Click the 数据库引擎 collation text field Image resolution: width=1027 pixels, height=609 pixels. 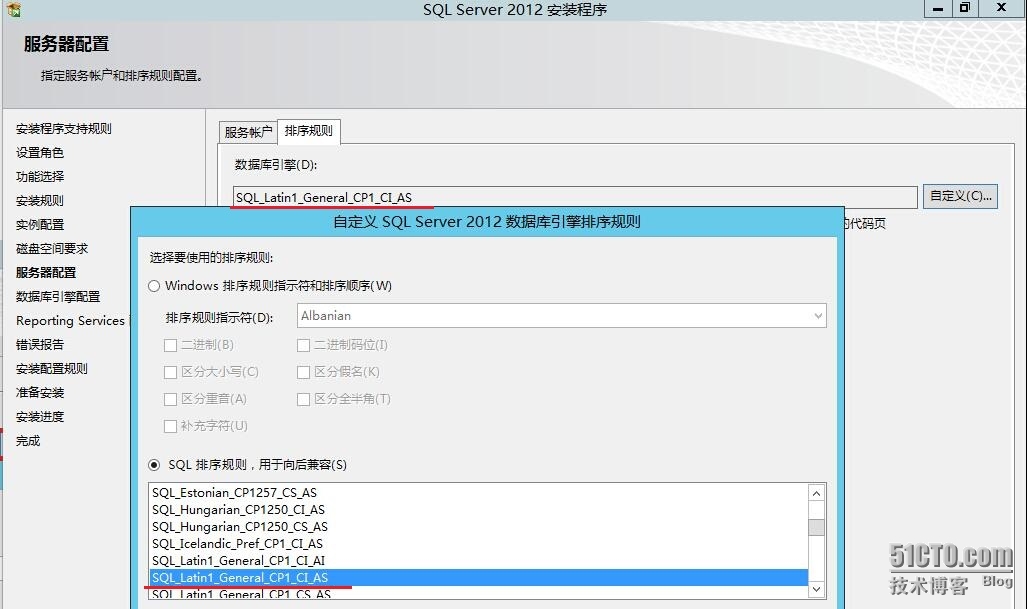click(575, 197)
